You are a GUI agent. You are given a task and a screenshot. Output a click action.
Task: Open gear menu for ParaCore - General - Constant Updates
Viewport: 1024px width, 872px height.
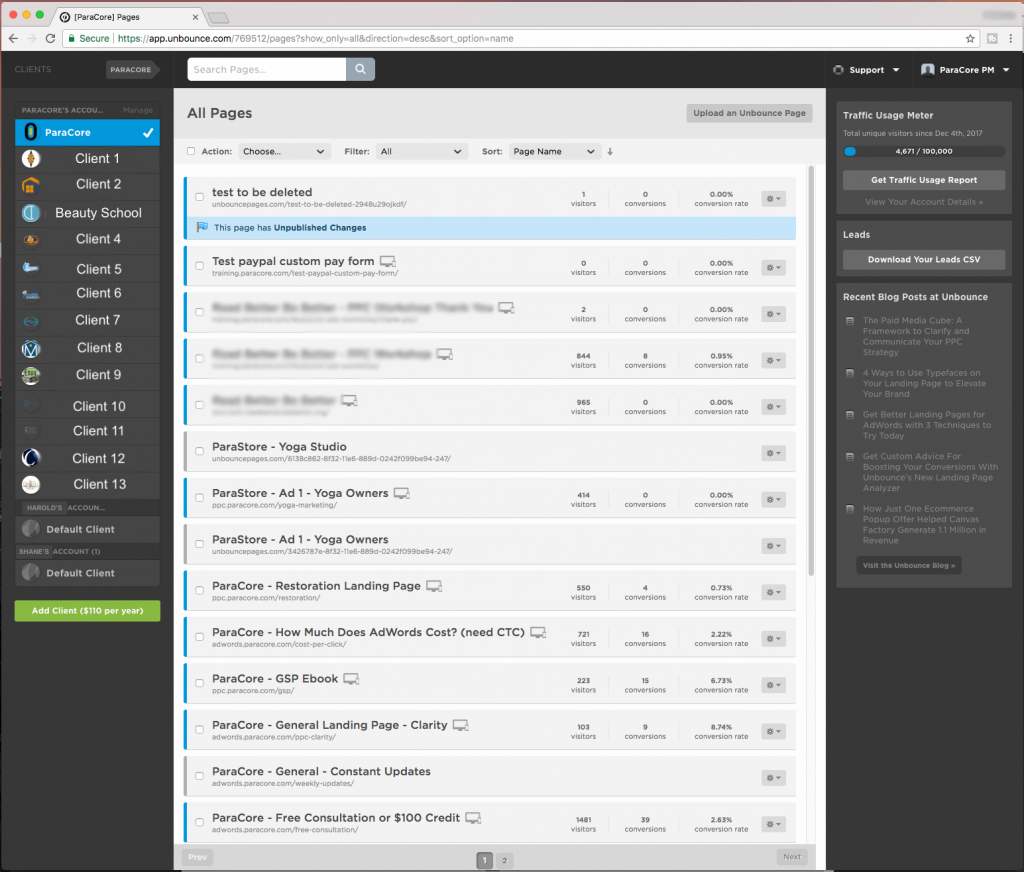click(773, 778)
